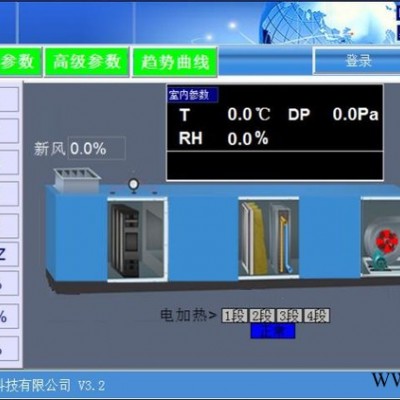Click the 新风 0.0% value field

[x=97, y=148]
